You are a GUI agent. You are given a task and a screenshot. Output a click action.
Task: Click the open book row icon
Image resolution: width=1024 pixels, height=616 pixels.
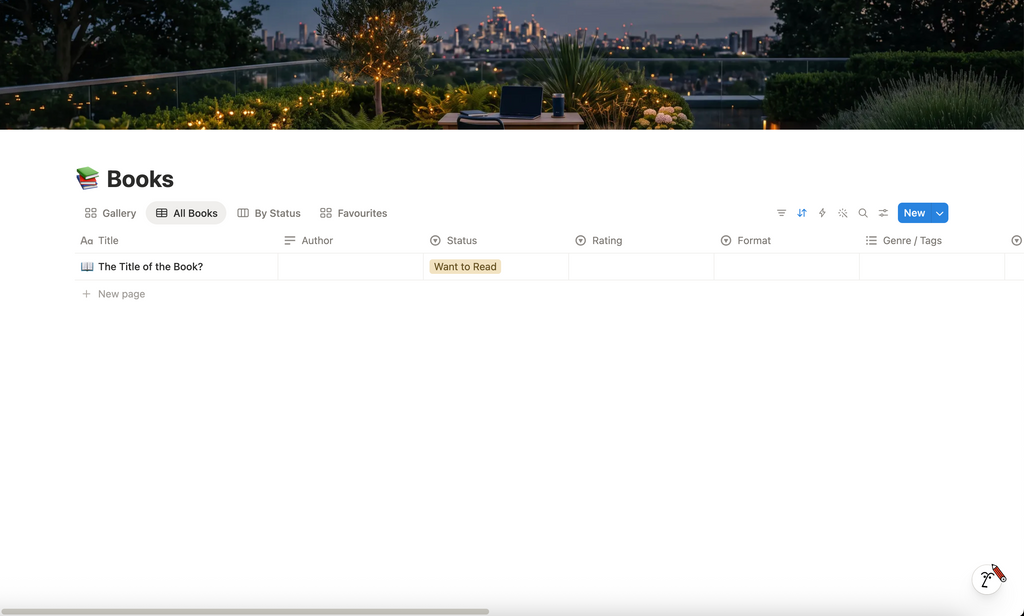point(87,267)
